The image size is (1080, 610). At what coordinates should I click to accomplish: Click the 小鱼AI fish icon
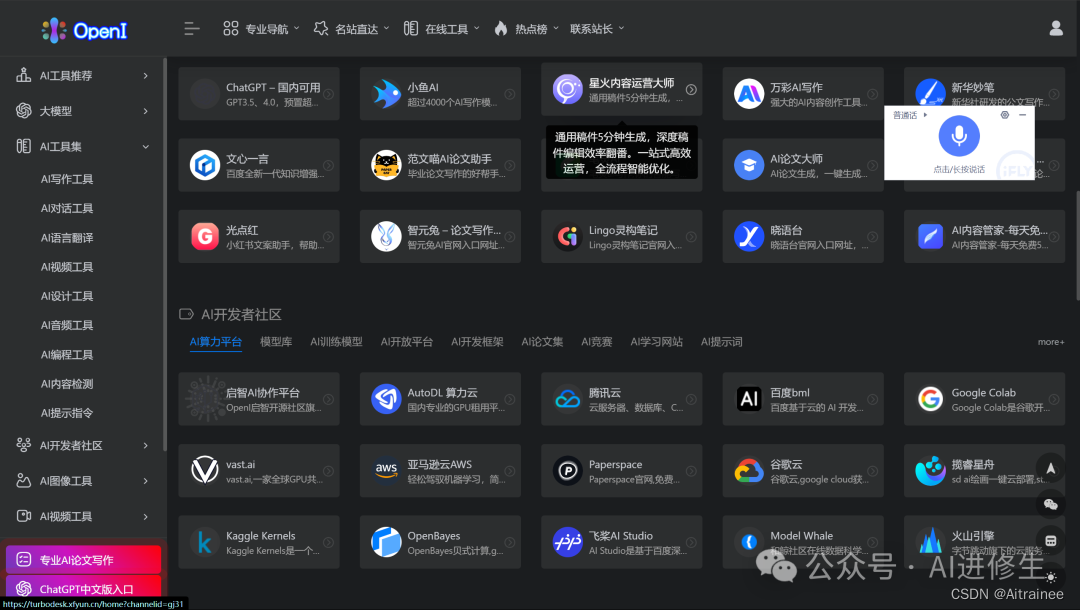(x=386, y=94)
